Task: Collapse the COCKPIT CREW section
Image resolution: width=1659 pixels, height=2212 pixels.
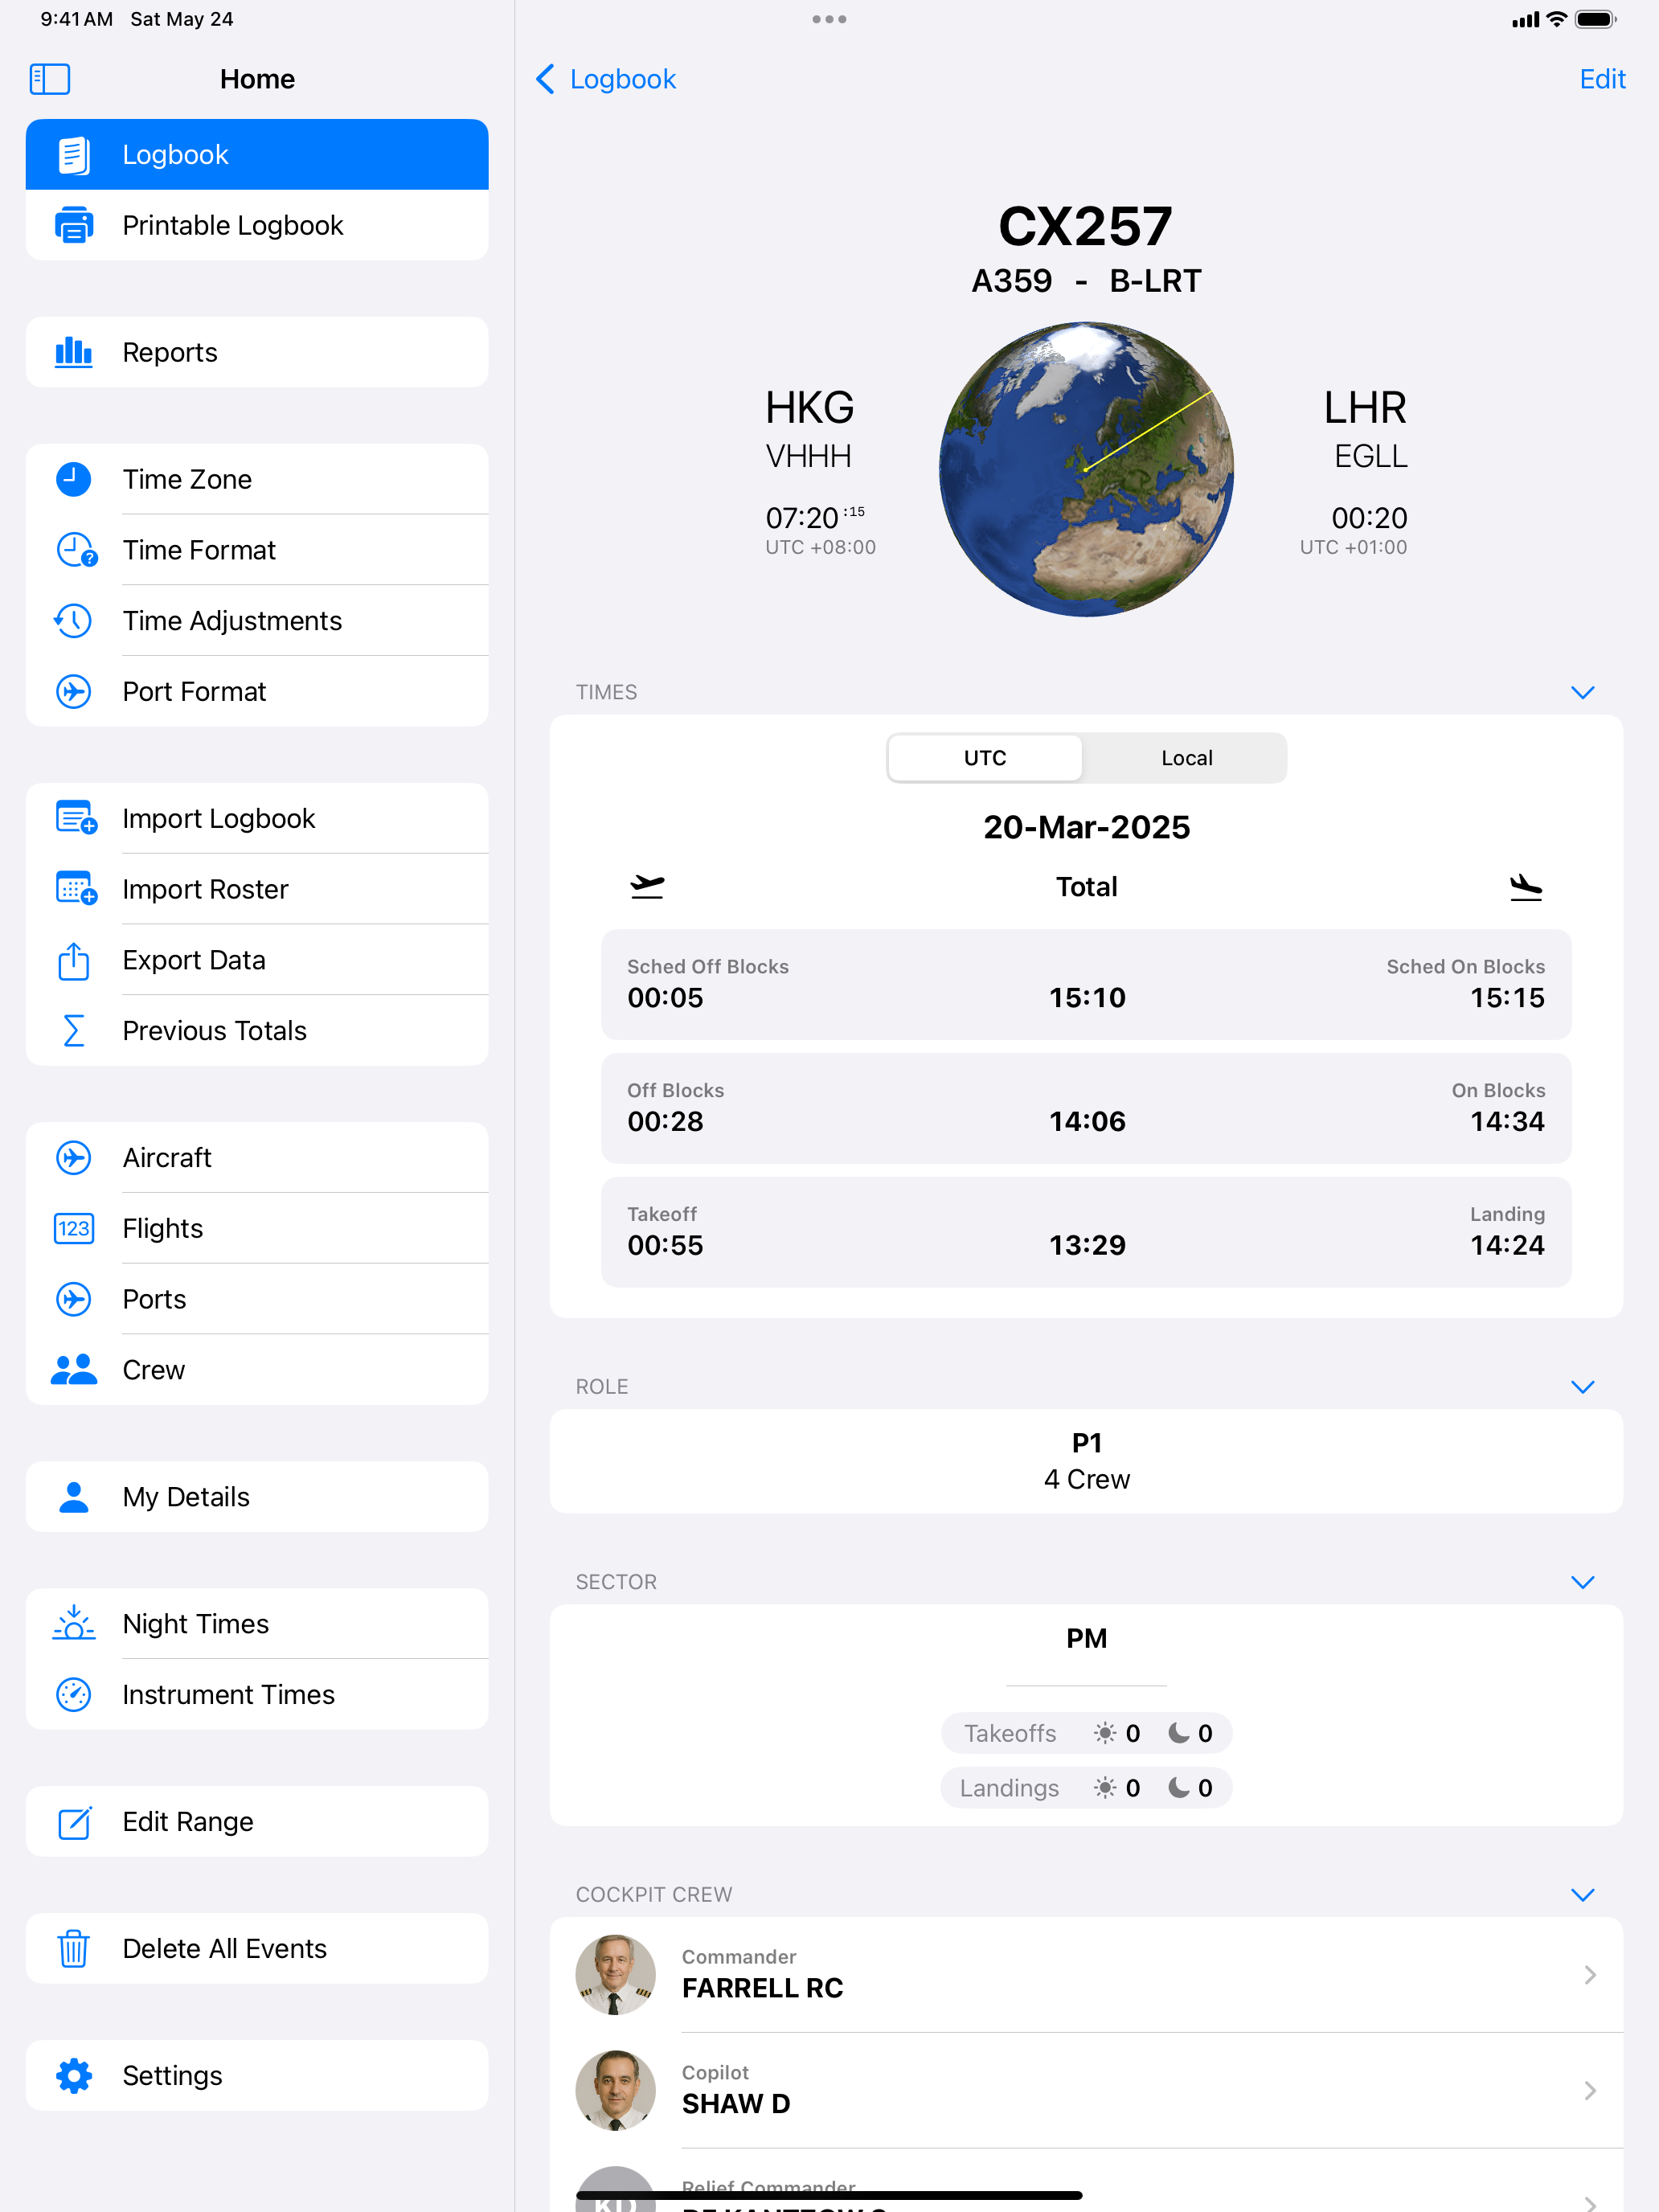Action: coord(1582,1895)
